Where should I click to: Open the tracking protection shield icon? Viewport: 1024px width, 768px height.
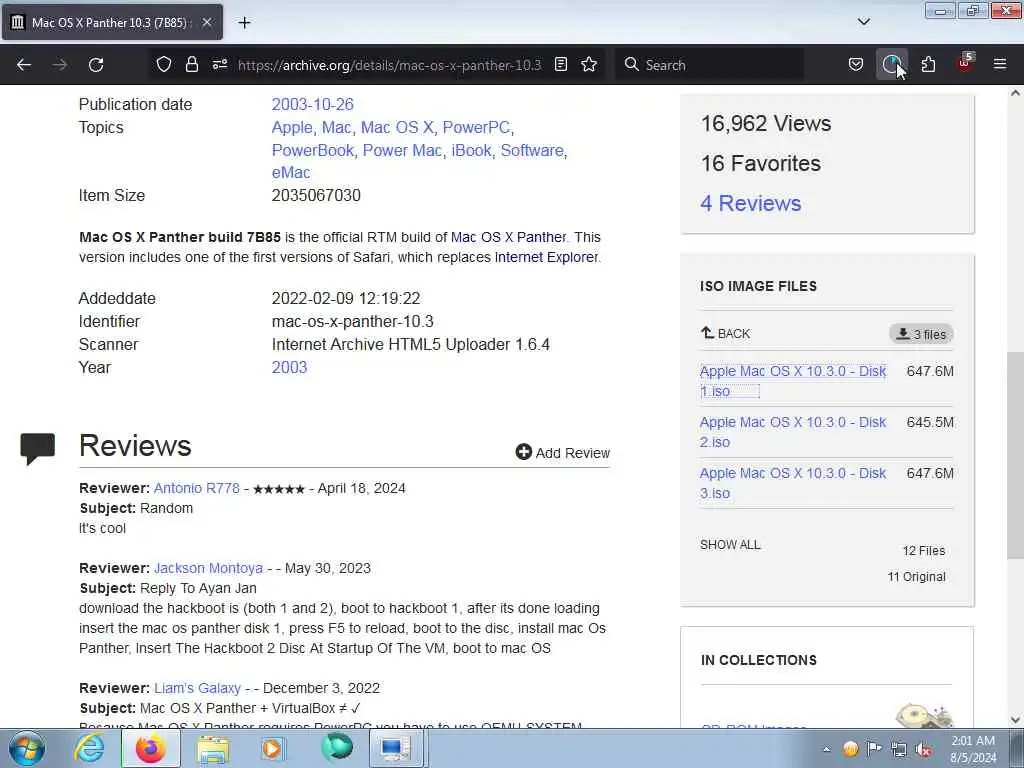click(x=164, y=65)
